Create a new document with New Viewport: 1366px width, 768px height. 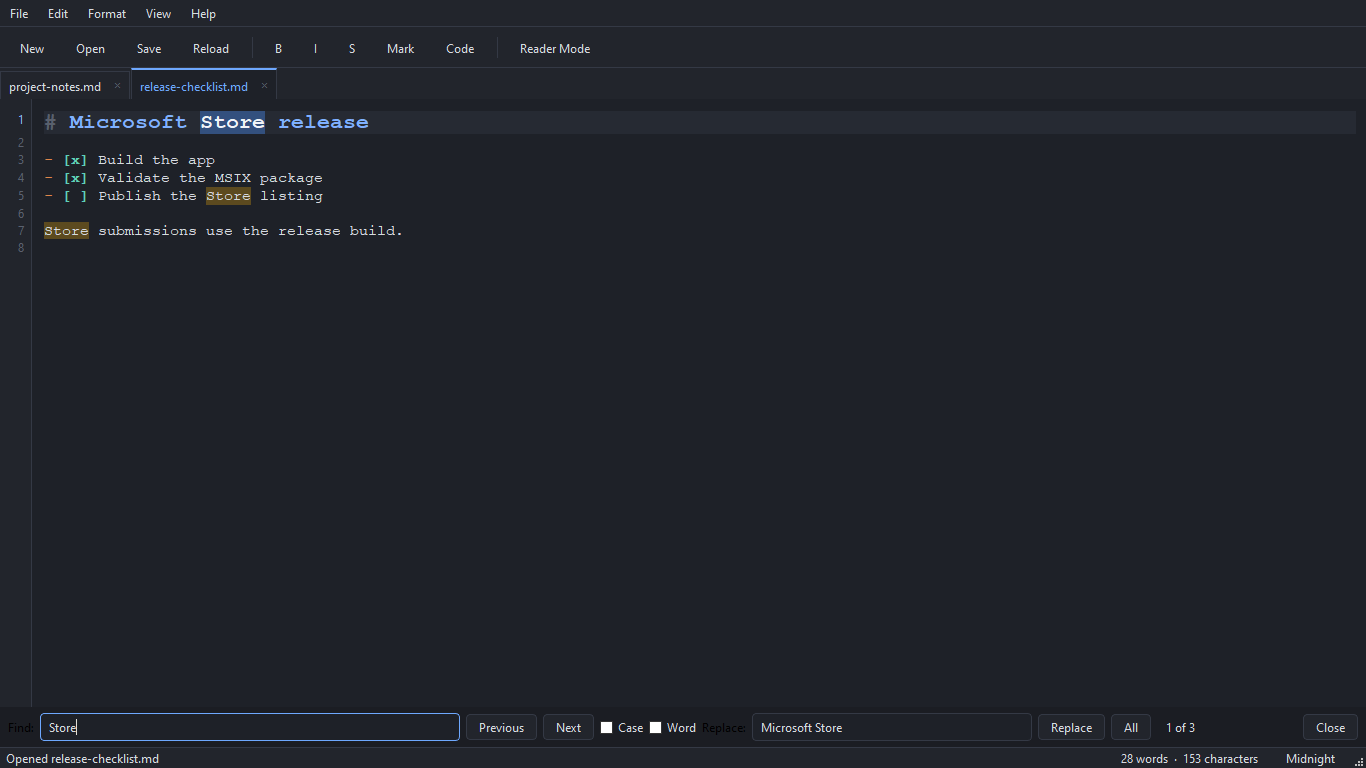tap(32, 49)
